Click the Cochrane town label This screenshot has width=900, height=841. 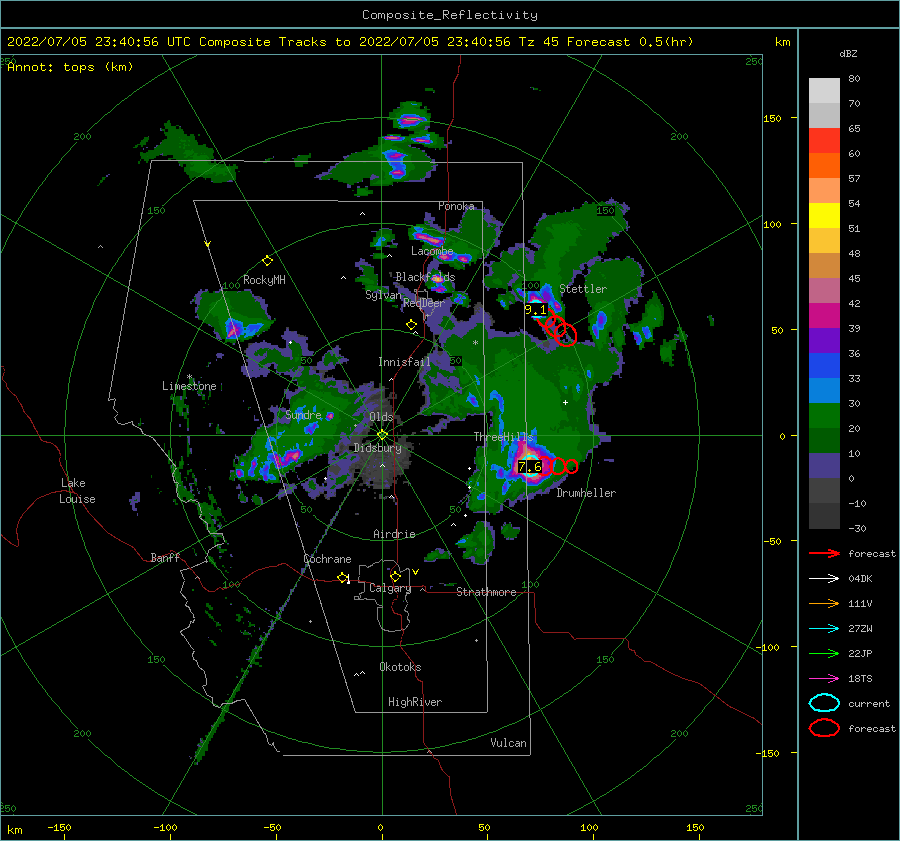[327, 559]
